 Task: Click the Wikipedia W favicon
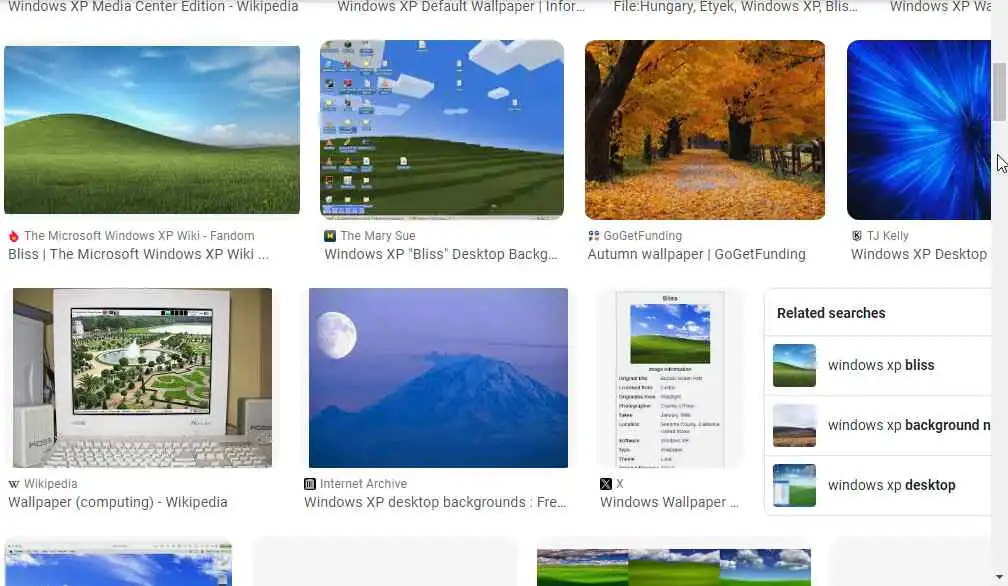coord(14,484)
